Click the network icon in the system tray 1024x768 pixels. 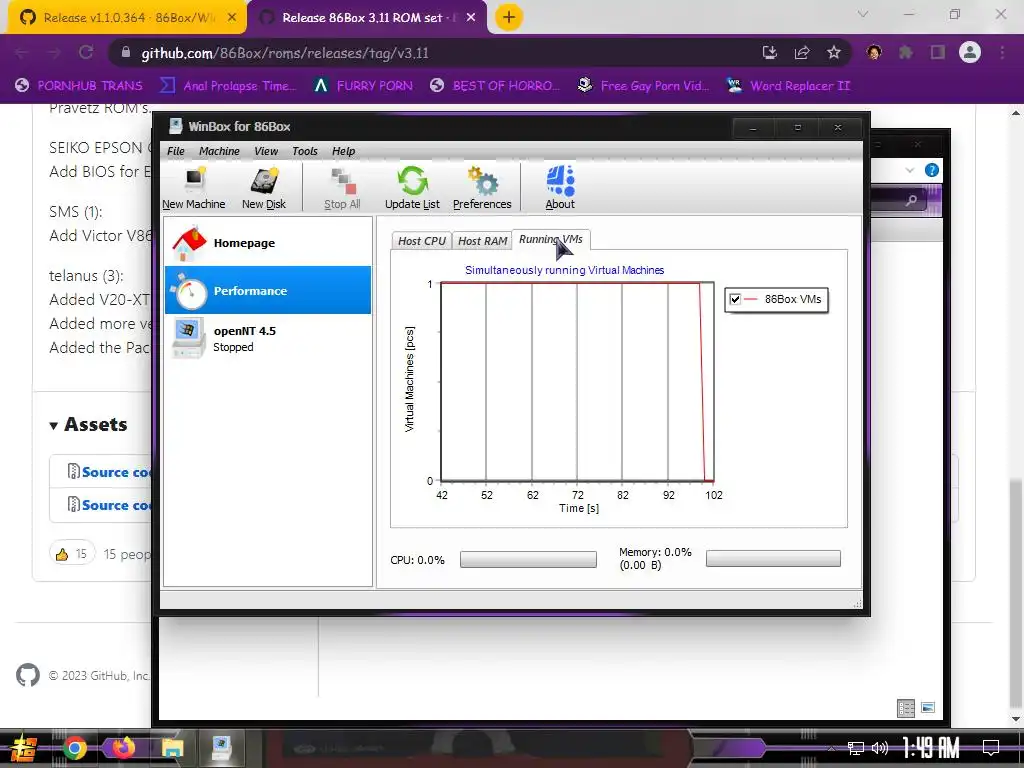tap(855, 748)
